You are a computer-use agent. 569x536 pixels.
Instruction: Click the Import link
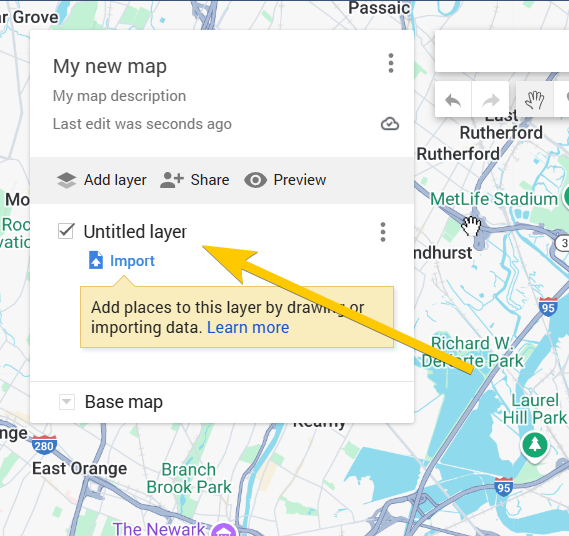132,261
